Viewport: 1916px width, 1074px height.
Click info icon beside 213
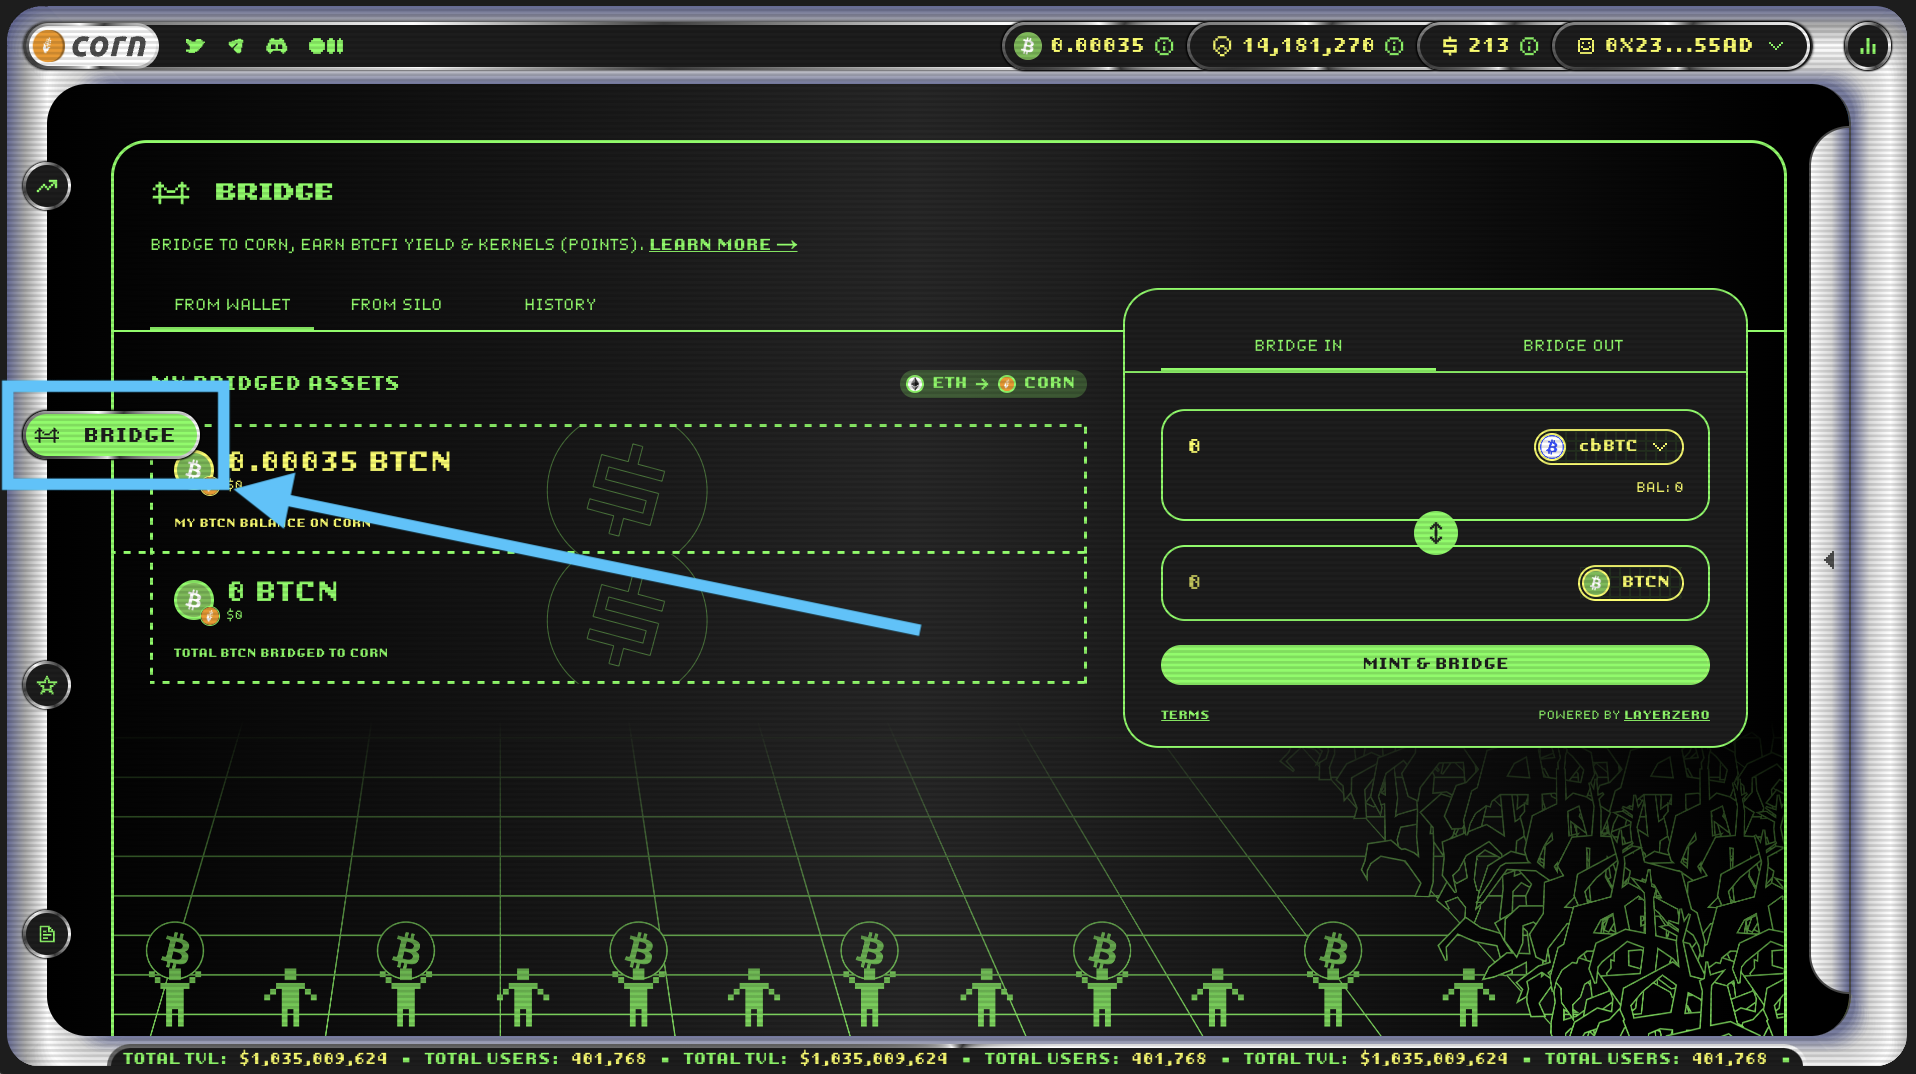pos(1529,46)
